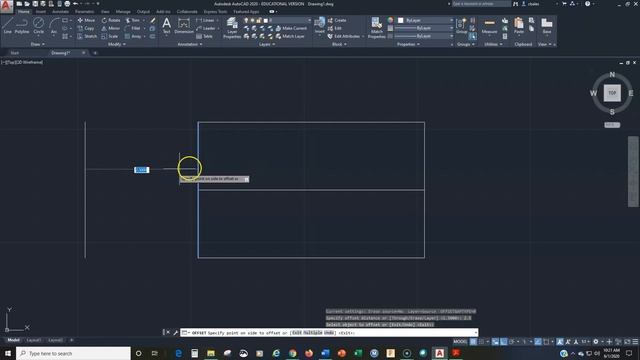Select the Polyline tool
The width and height of the screenshot is (640, 360).
22,25
